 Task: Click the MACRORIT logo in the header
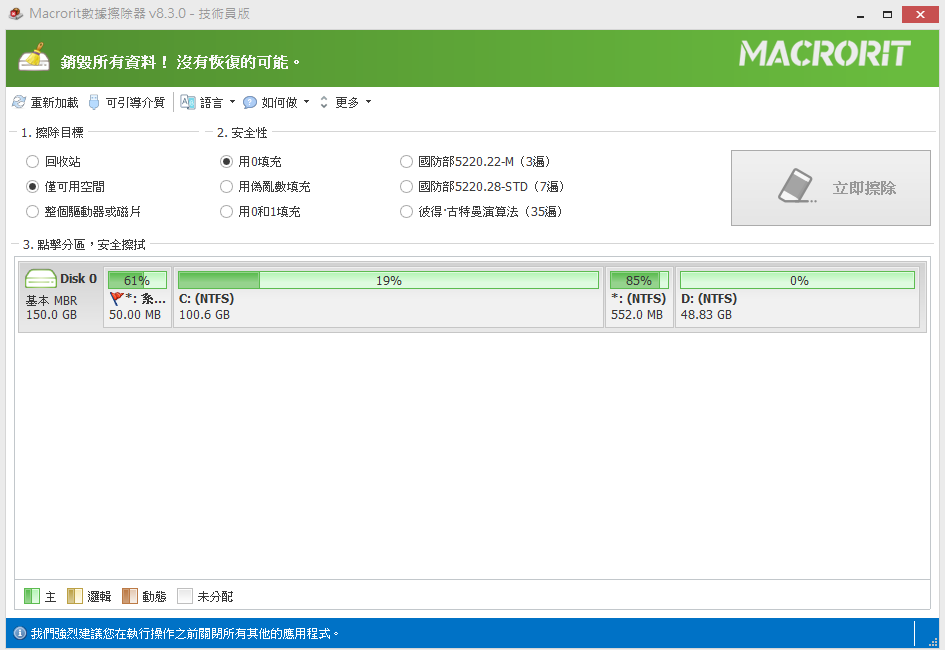[825, 54]
